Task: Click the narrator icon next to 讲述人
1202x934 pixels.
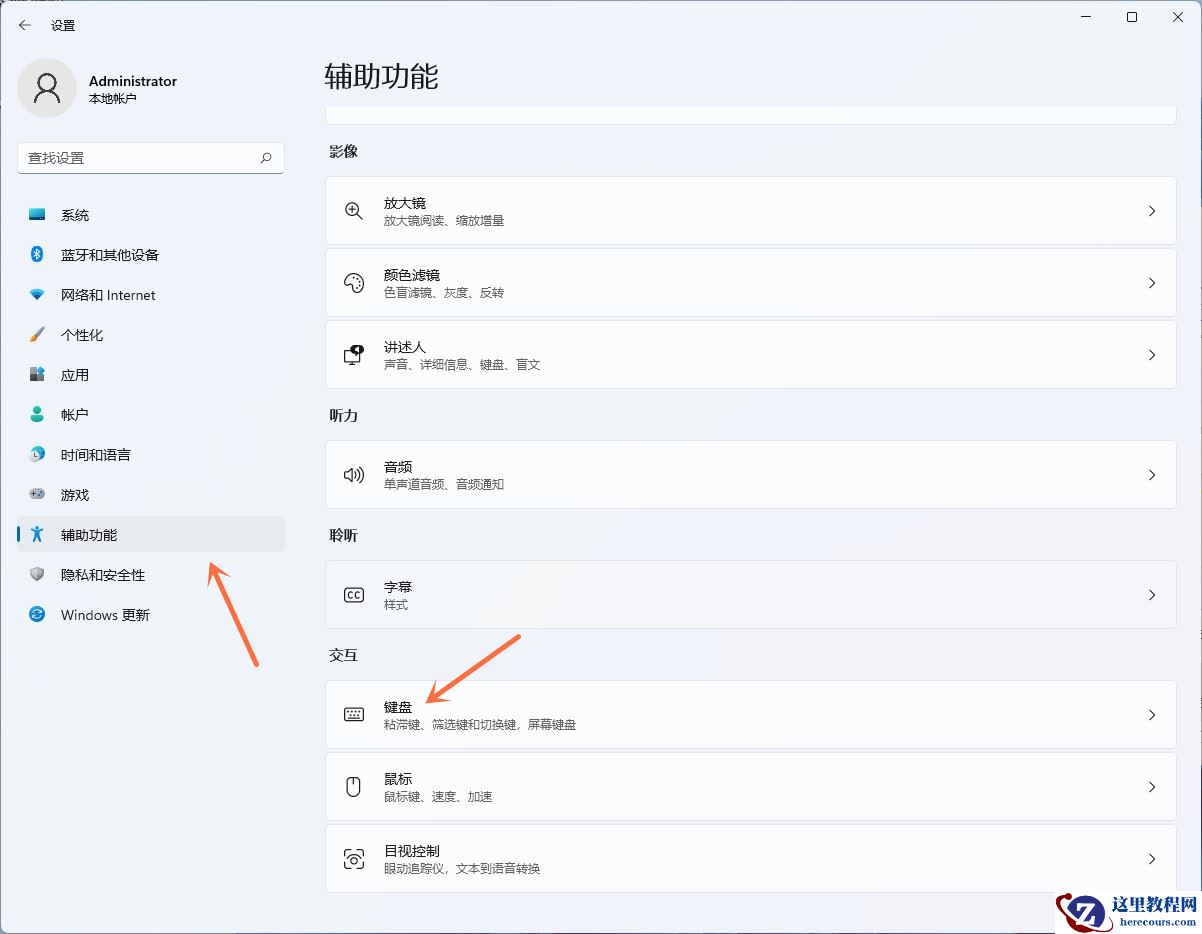Action: [353, 354]
